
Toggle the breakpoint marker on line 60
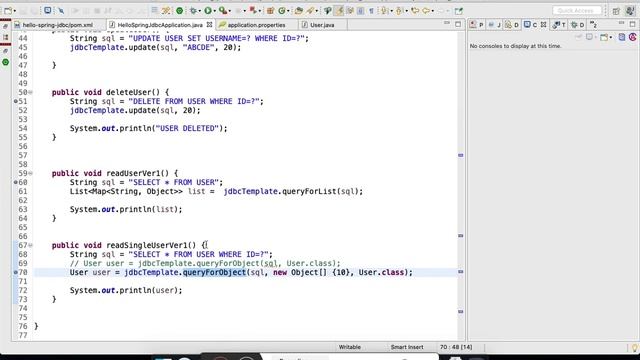(x=16, y=182)
